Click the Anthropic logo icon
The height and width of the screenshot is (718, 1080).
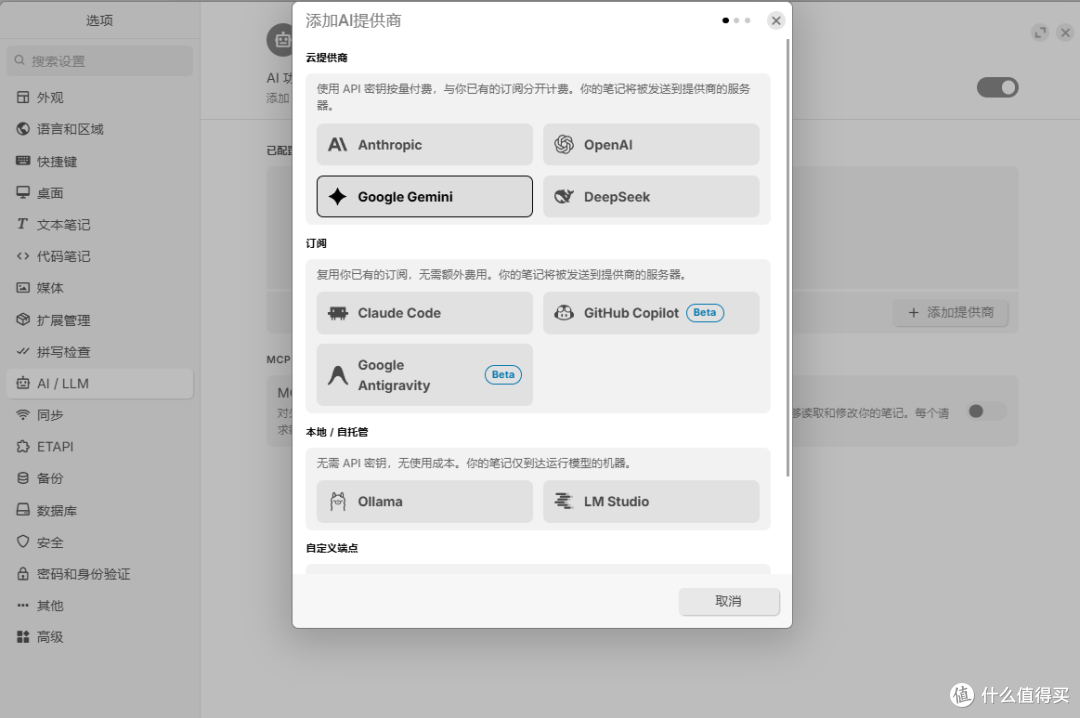tap(338, 145)
